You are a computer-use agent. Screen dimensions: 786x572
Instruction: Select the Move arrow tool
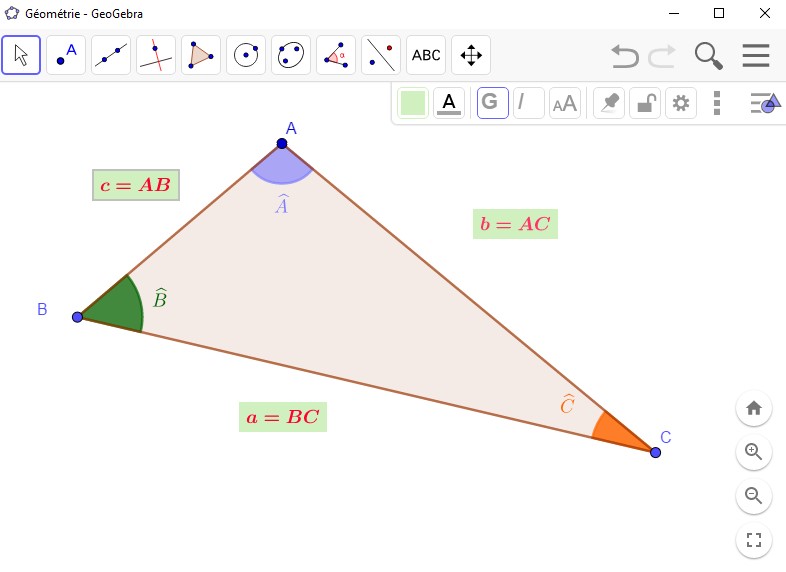(x=21, y=55)
